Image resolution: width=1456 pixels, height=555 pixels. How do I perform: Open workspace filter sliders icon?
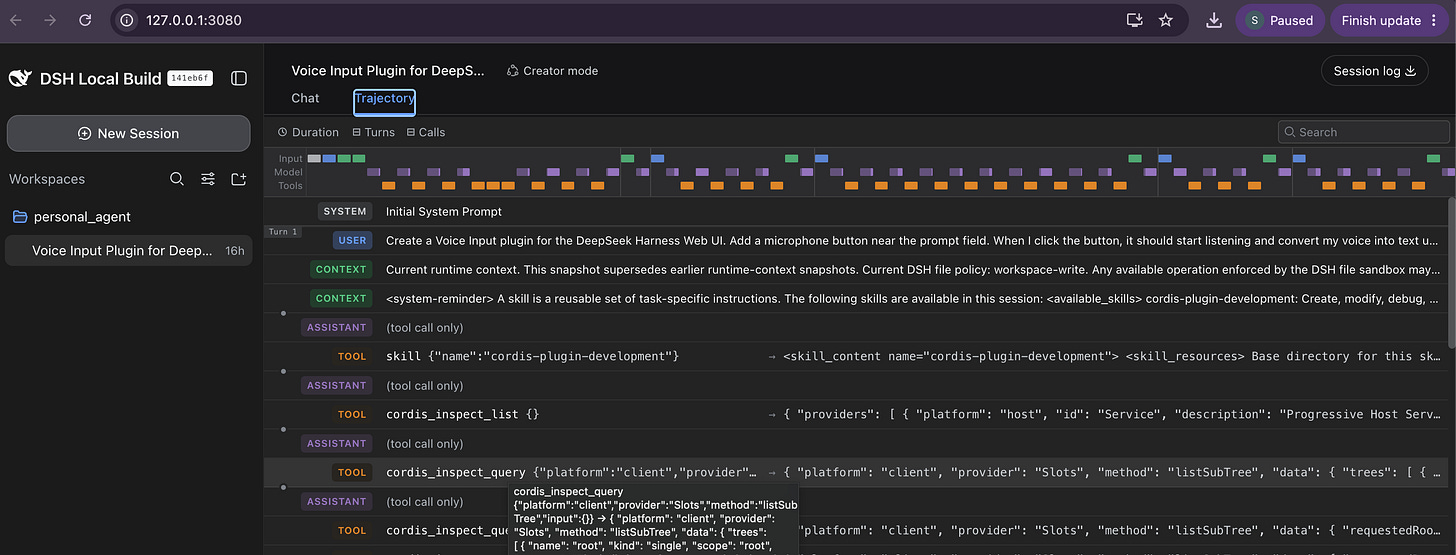(208, 179)
